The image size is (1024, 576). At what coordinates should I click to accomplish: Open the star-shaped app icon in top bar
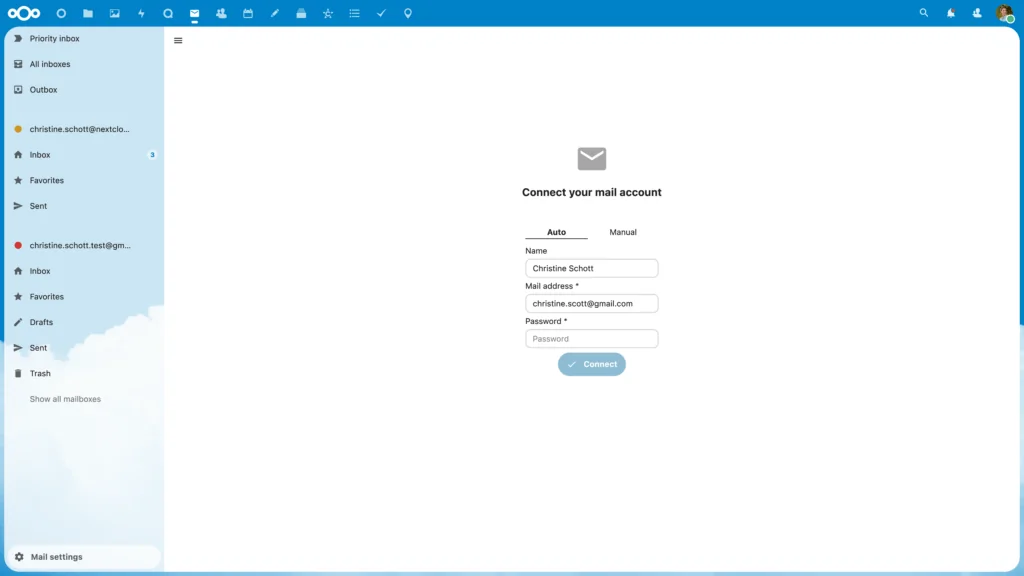click(328, 13)
